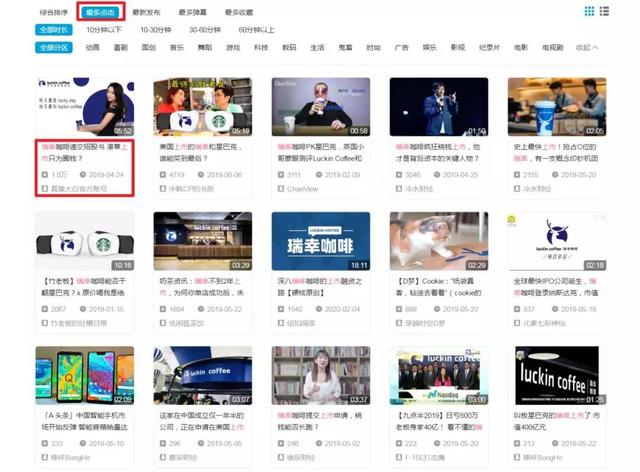The height and width of the screenshot is (472, 640).
Task: Click the play count icon beside 4719
Action: click(x=163, y=174)
